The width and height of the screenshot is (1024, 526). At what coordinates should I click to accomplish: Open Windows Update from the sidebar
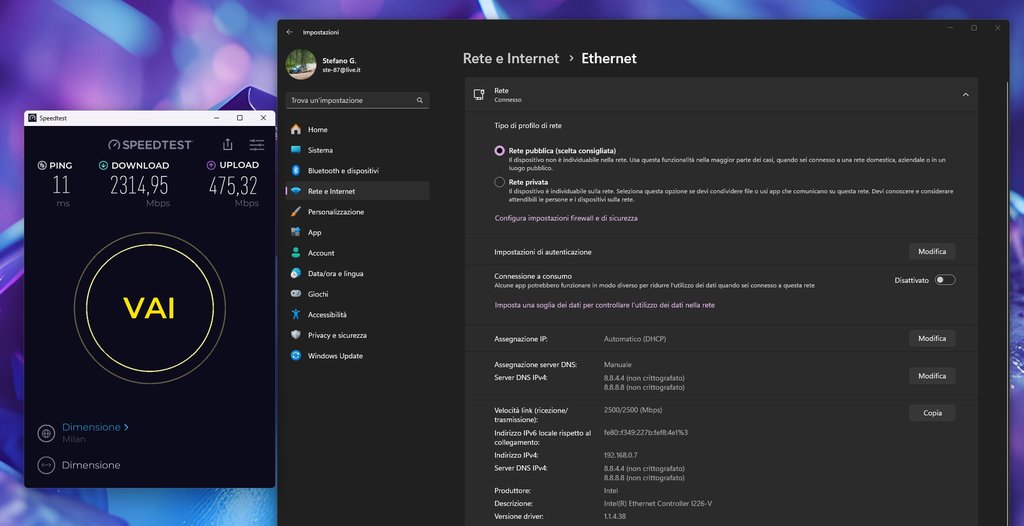(335, 356)
